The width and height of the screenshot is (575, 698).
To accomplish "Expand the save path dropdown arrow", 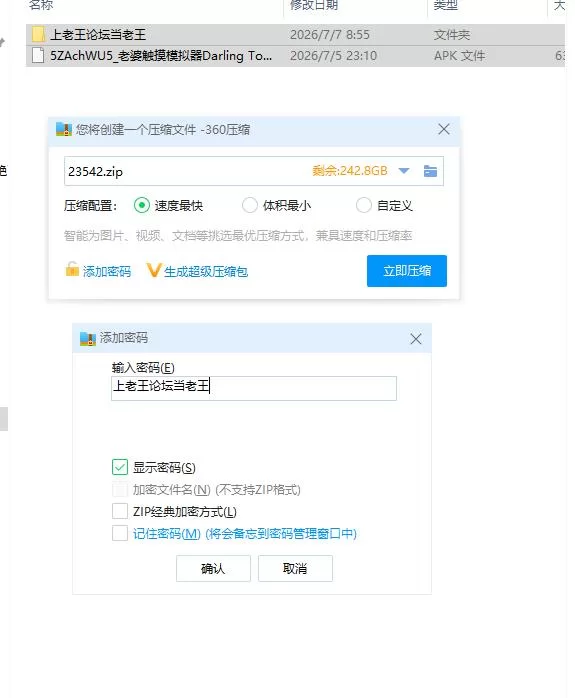I will [x=404, y=171].
